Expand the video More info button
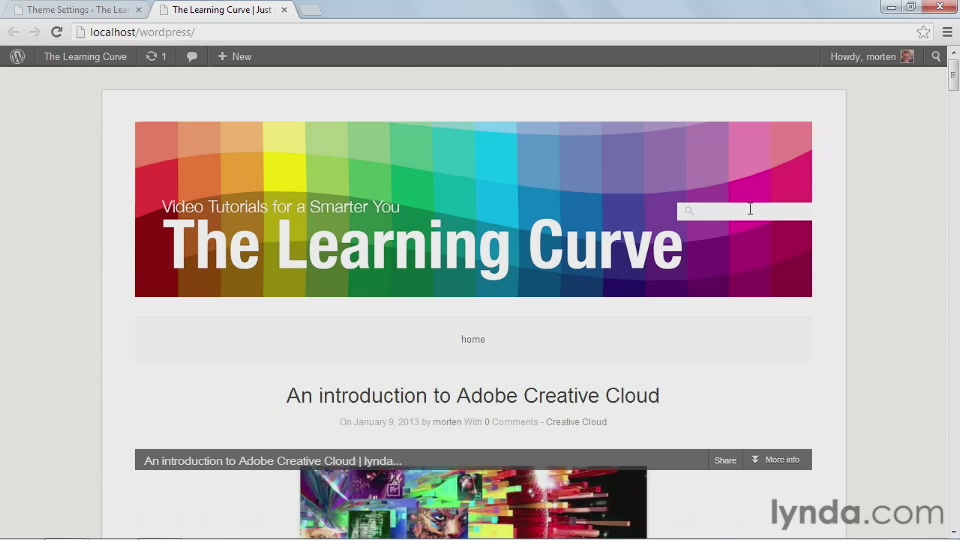This screenshot has height=540, width=960. click(776, 460)
